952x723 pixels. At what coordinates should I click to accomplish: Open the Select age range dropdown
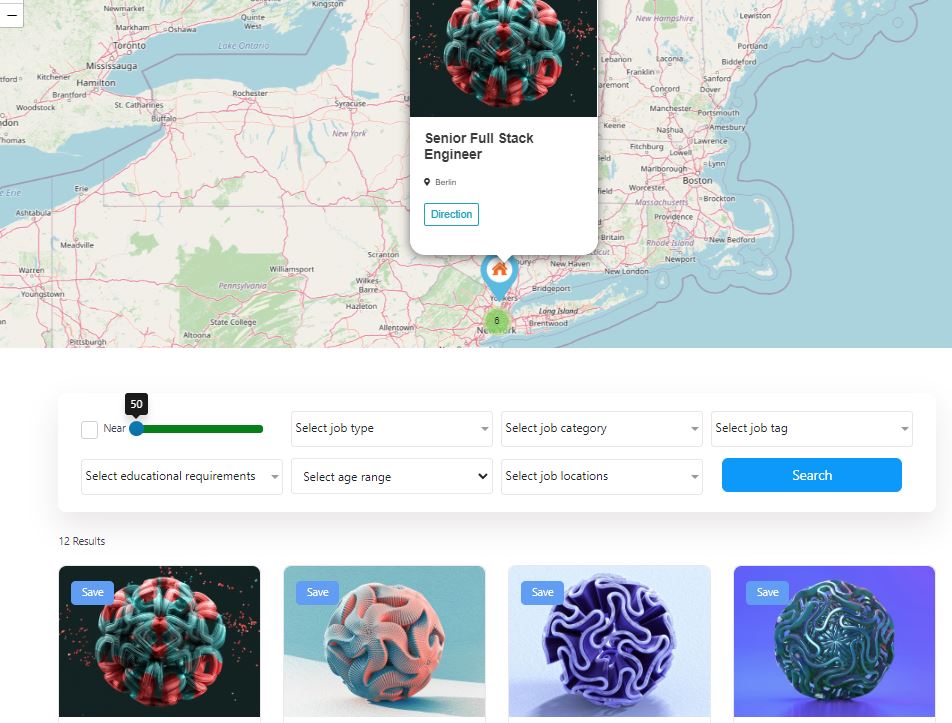[x=392, y=477]
